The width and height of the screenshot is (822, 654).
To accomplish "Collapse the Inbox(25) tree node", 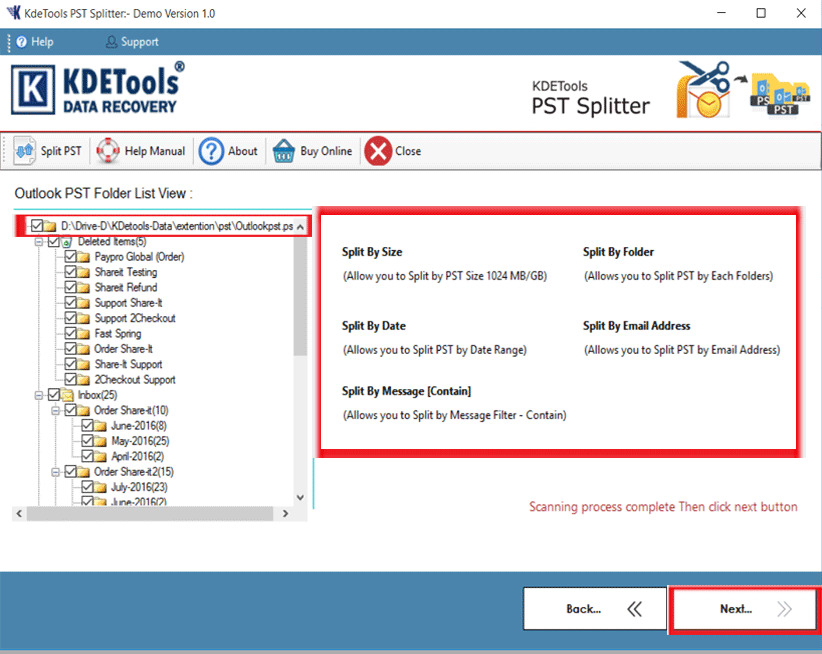I will tap(39, 395).
